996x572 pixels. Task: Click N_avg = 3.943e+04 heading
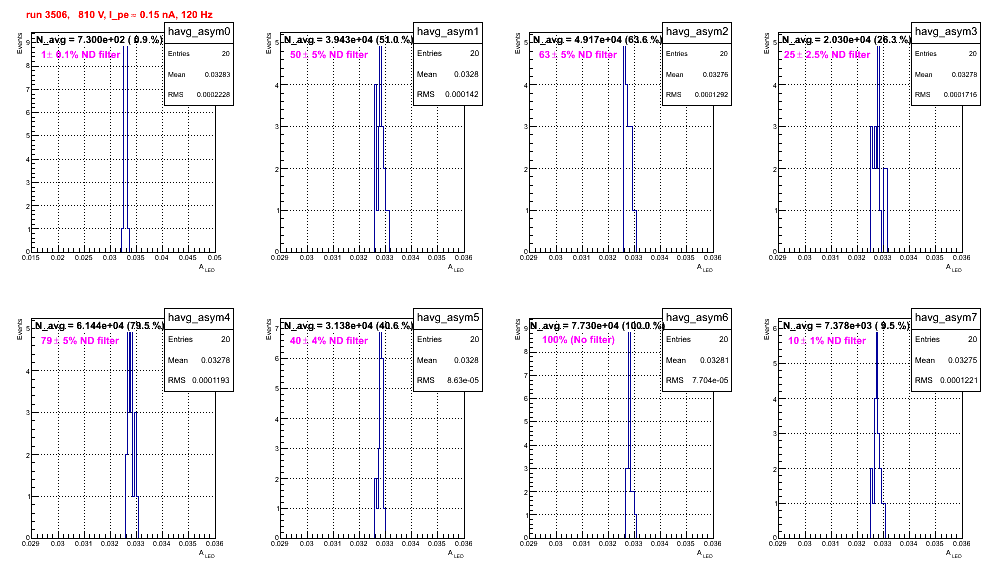pyautogui.click(x=348, y=39)
